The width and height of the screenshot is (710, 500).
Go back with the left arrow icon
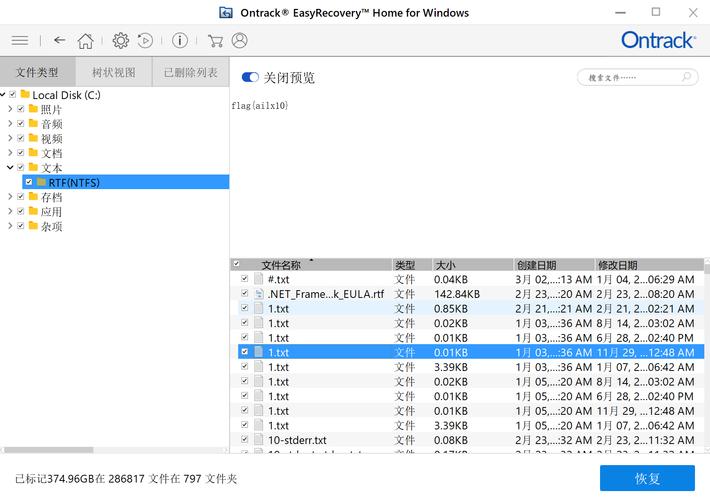(59, 40)
